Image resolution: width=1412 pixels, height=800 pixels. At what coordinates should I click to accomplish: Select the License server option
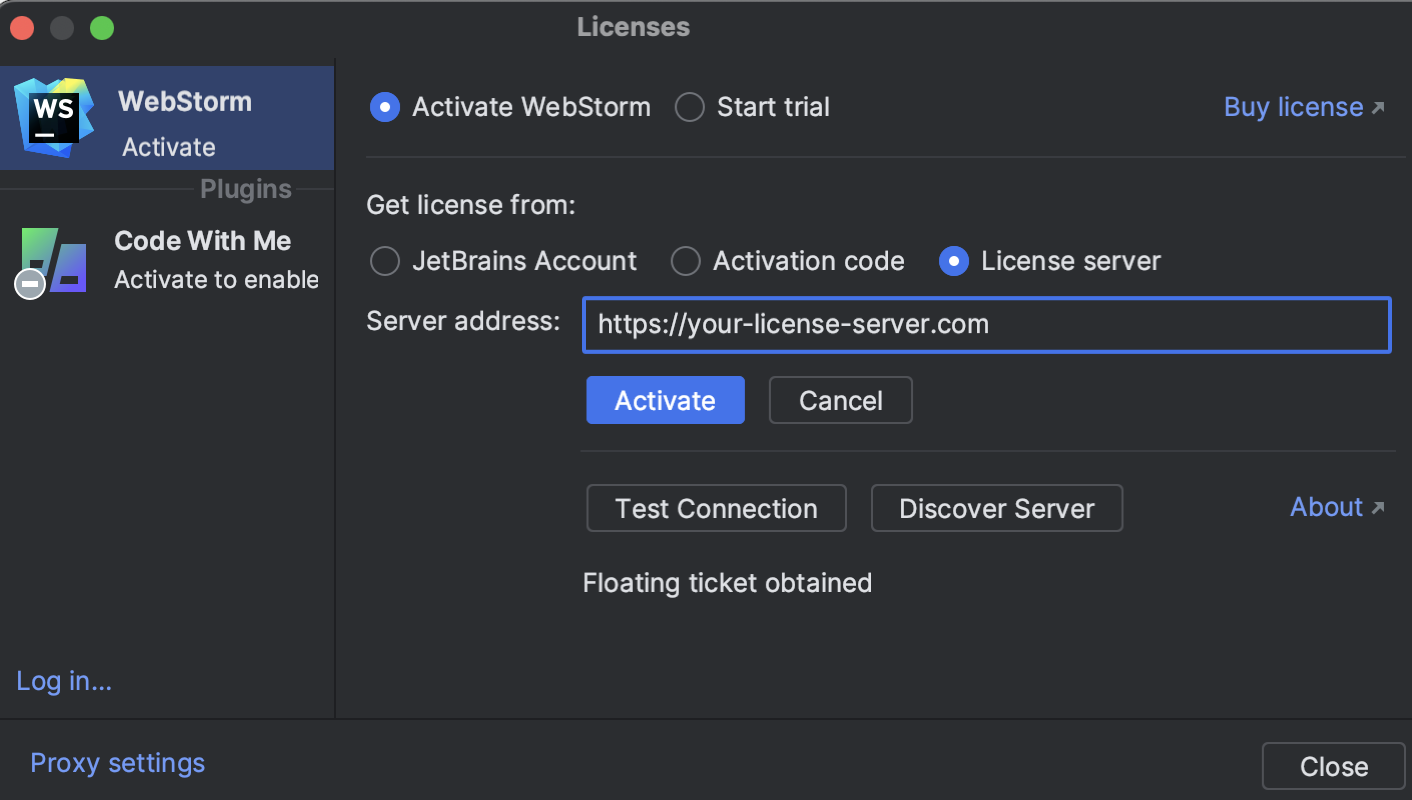point(953,261)
